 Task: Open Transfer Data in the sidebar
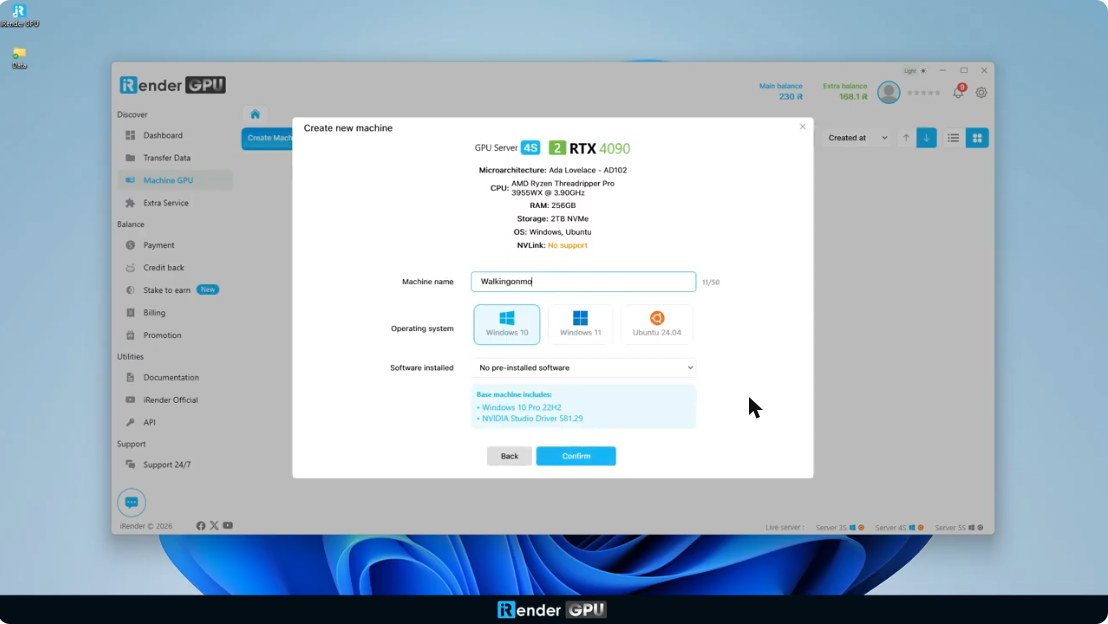pos(175,158)
